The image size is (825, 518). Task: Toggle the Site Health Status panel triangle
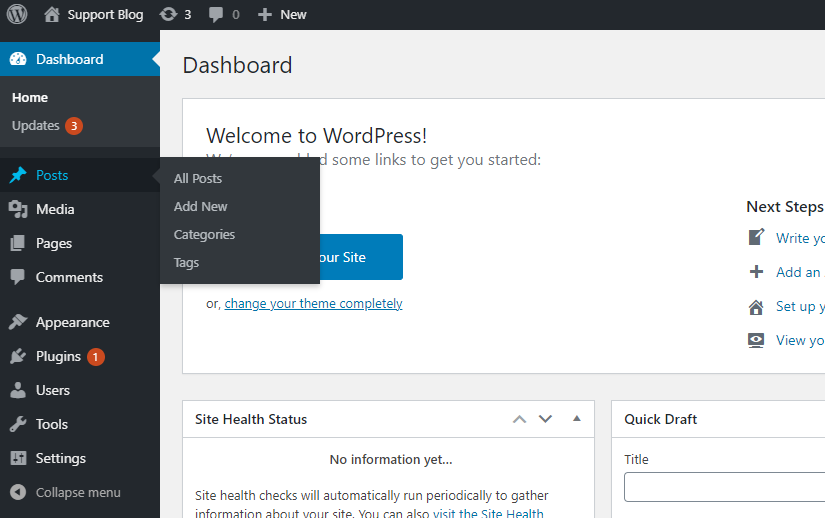[576, 419]
